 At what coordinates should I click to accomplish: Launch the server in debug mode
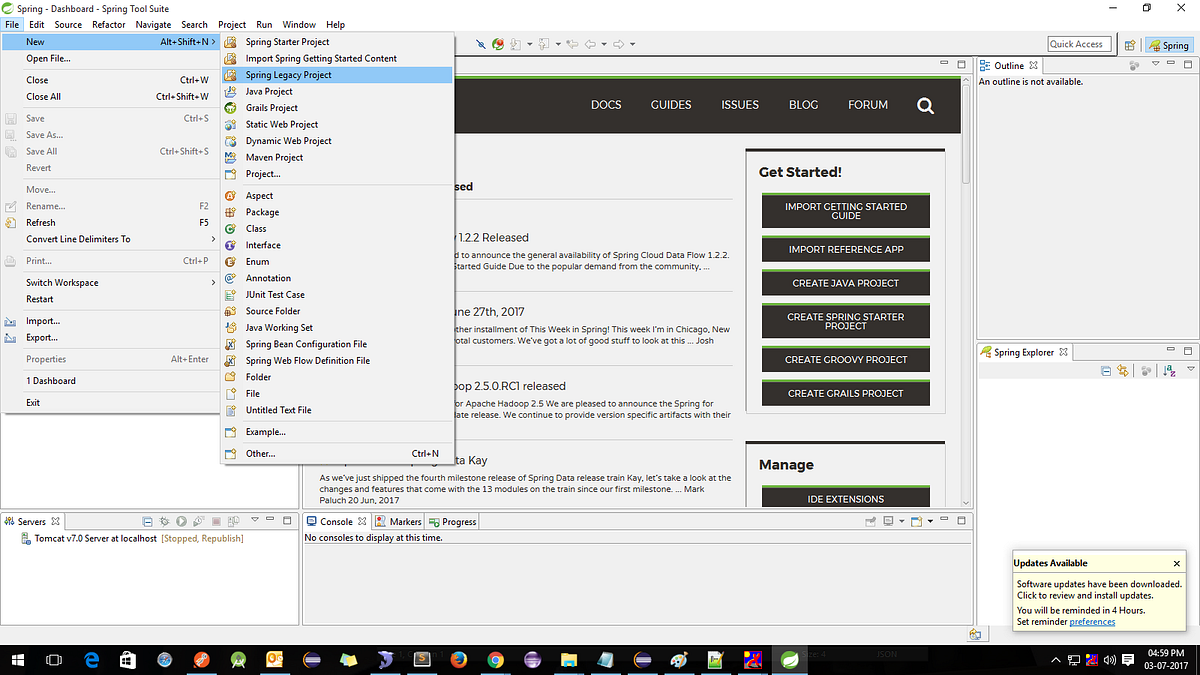[164, 521]
